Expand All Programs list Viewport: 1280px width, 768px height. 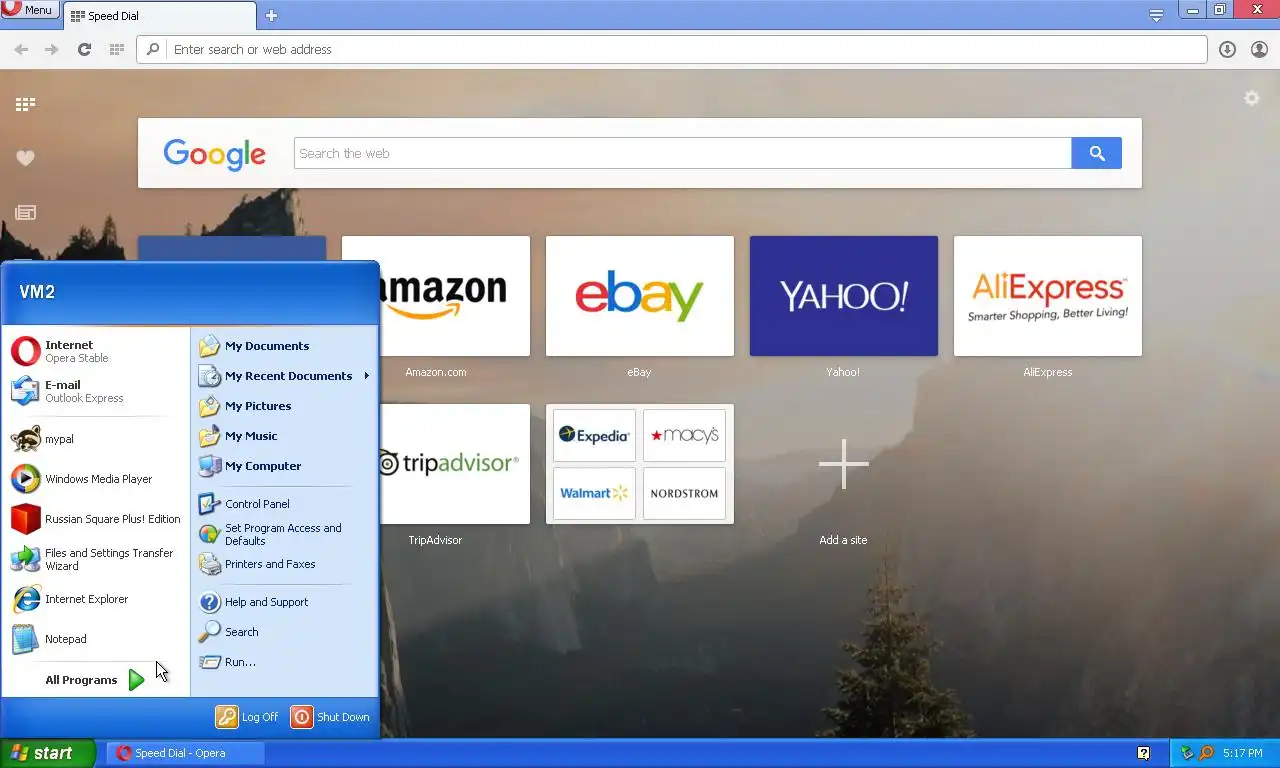click(x=96, y=680)
